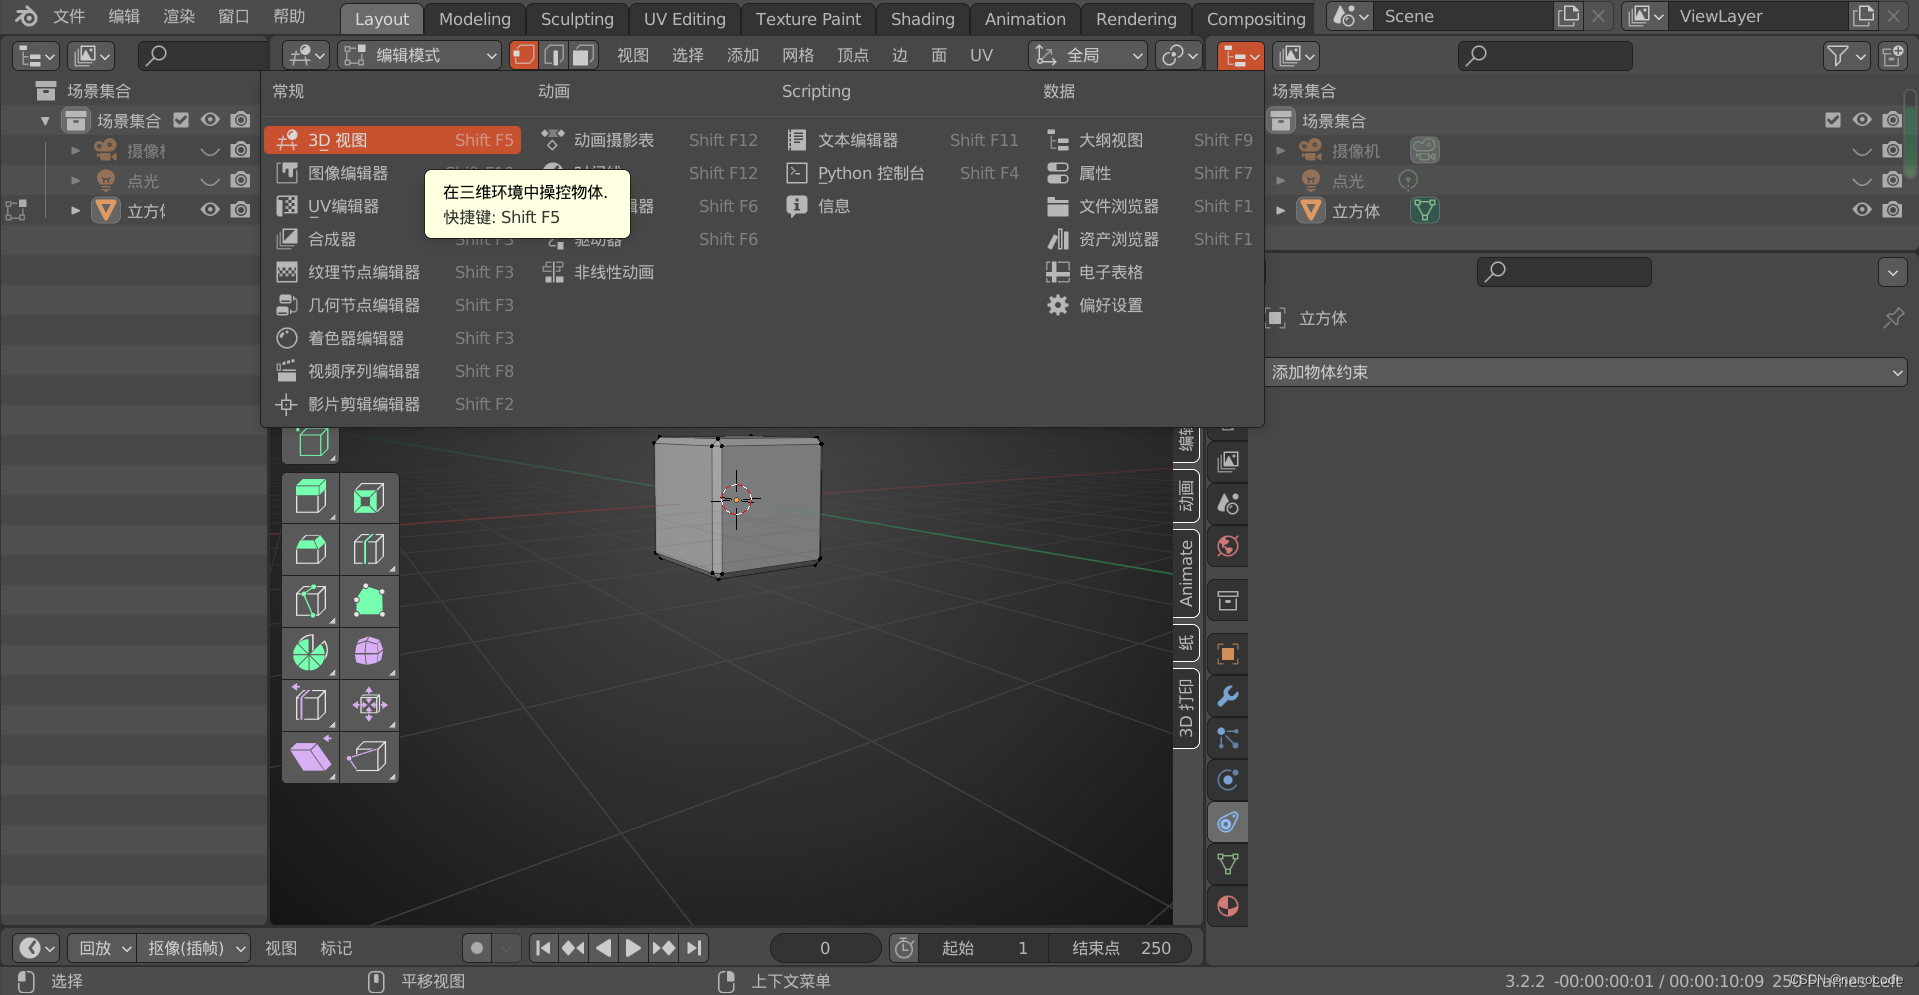Jump to the next keyframe
This screenshot has height=995, width=1919.
(x=663, y=948)
